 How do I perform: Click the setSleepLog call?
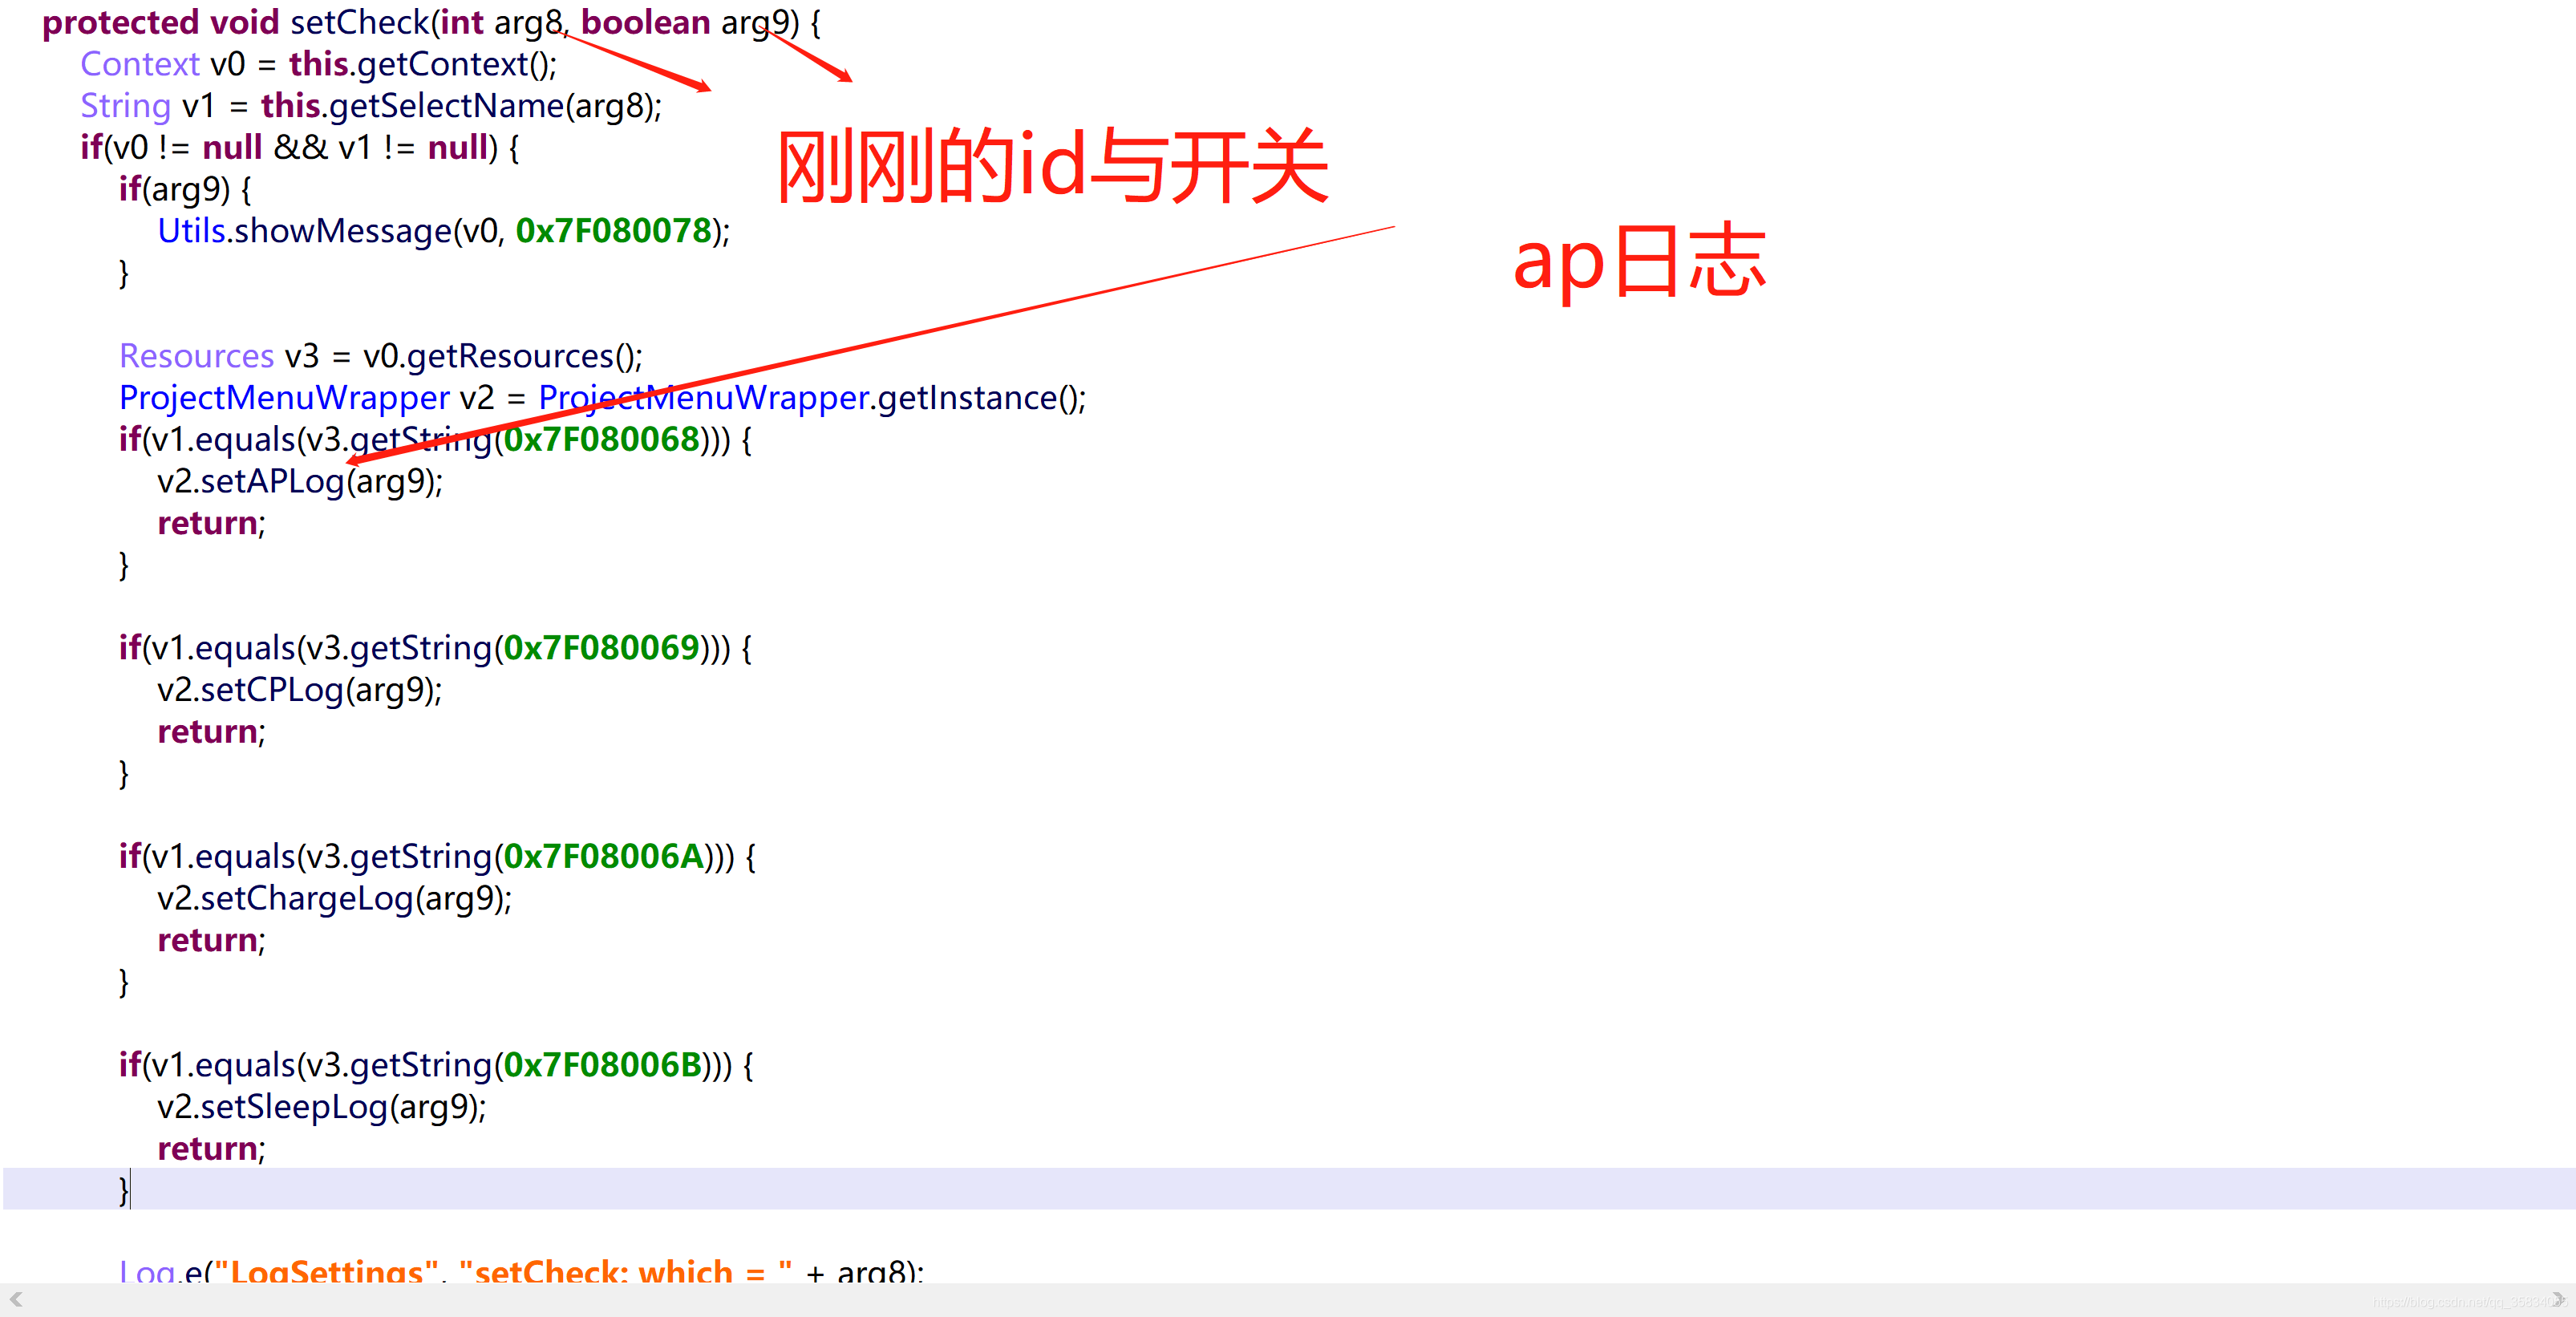294,1107
